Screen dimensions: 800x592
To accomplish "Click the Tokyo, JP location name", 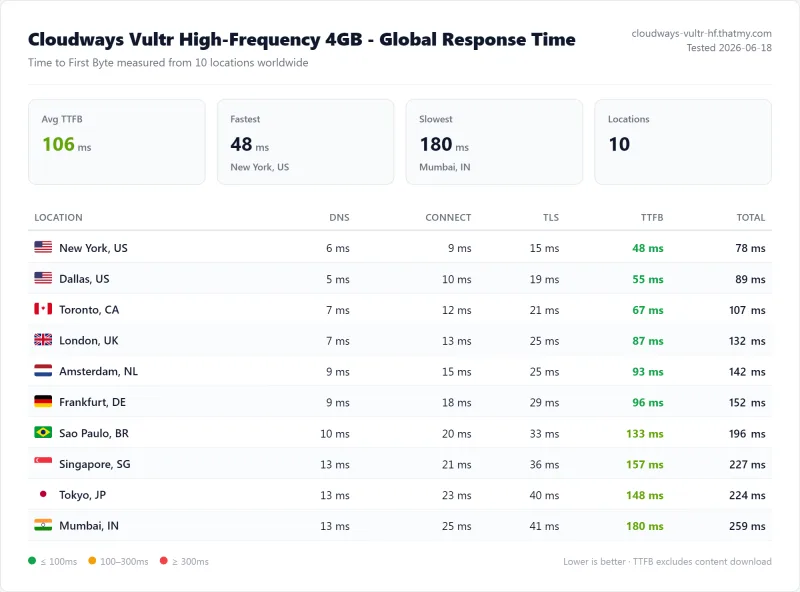I will click(x=82, y=495).
